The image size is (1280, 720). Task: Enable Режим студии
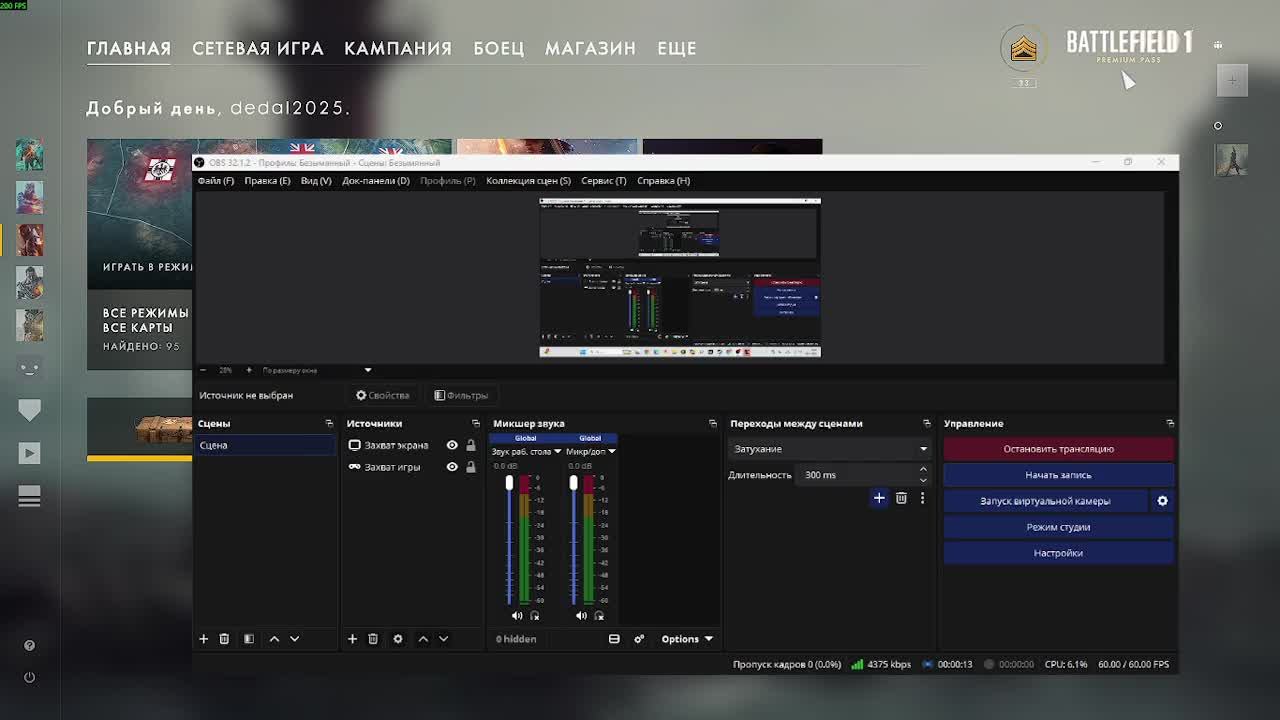(x=1058, y=527)
